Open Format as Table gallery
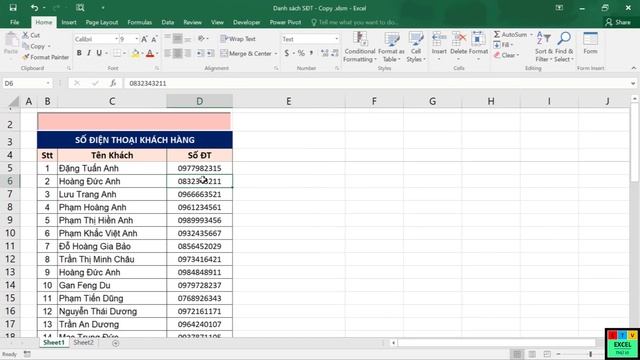 [391, 47]
